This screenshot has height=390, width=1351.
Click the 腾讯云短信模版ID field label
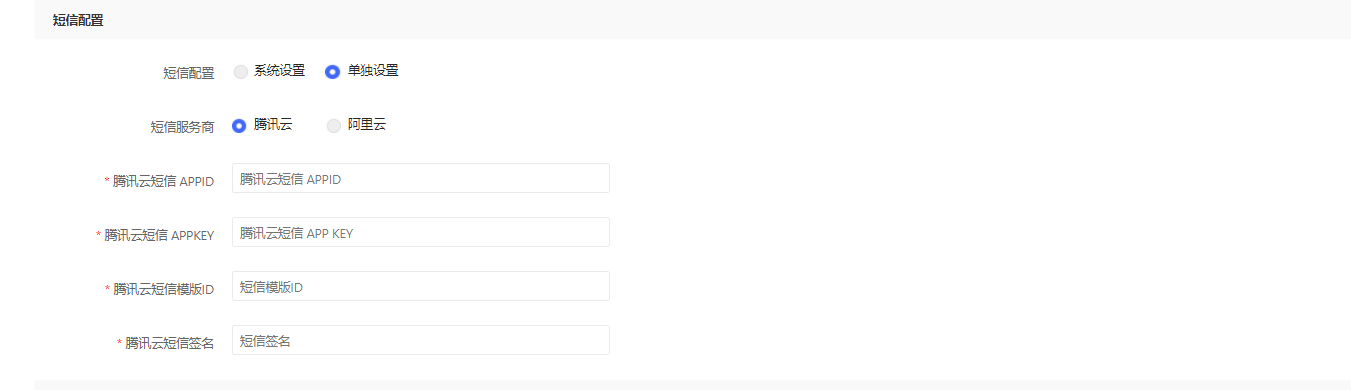pyautogui.click(x=164, y=289)
